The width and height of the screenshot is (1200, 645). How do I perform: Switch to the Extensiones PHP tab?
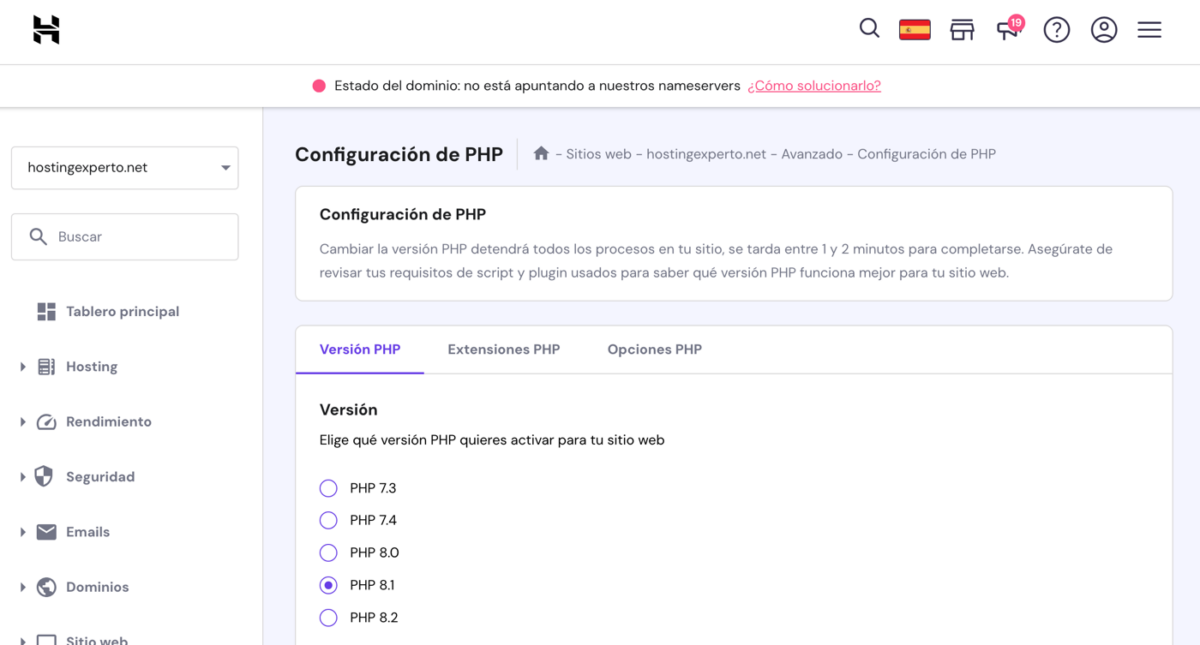[504, 349]
